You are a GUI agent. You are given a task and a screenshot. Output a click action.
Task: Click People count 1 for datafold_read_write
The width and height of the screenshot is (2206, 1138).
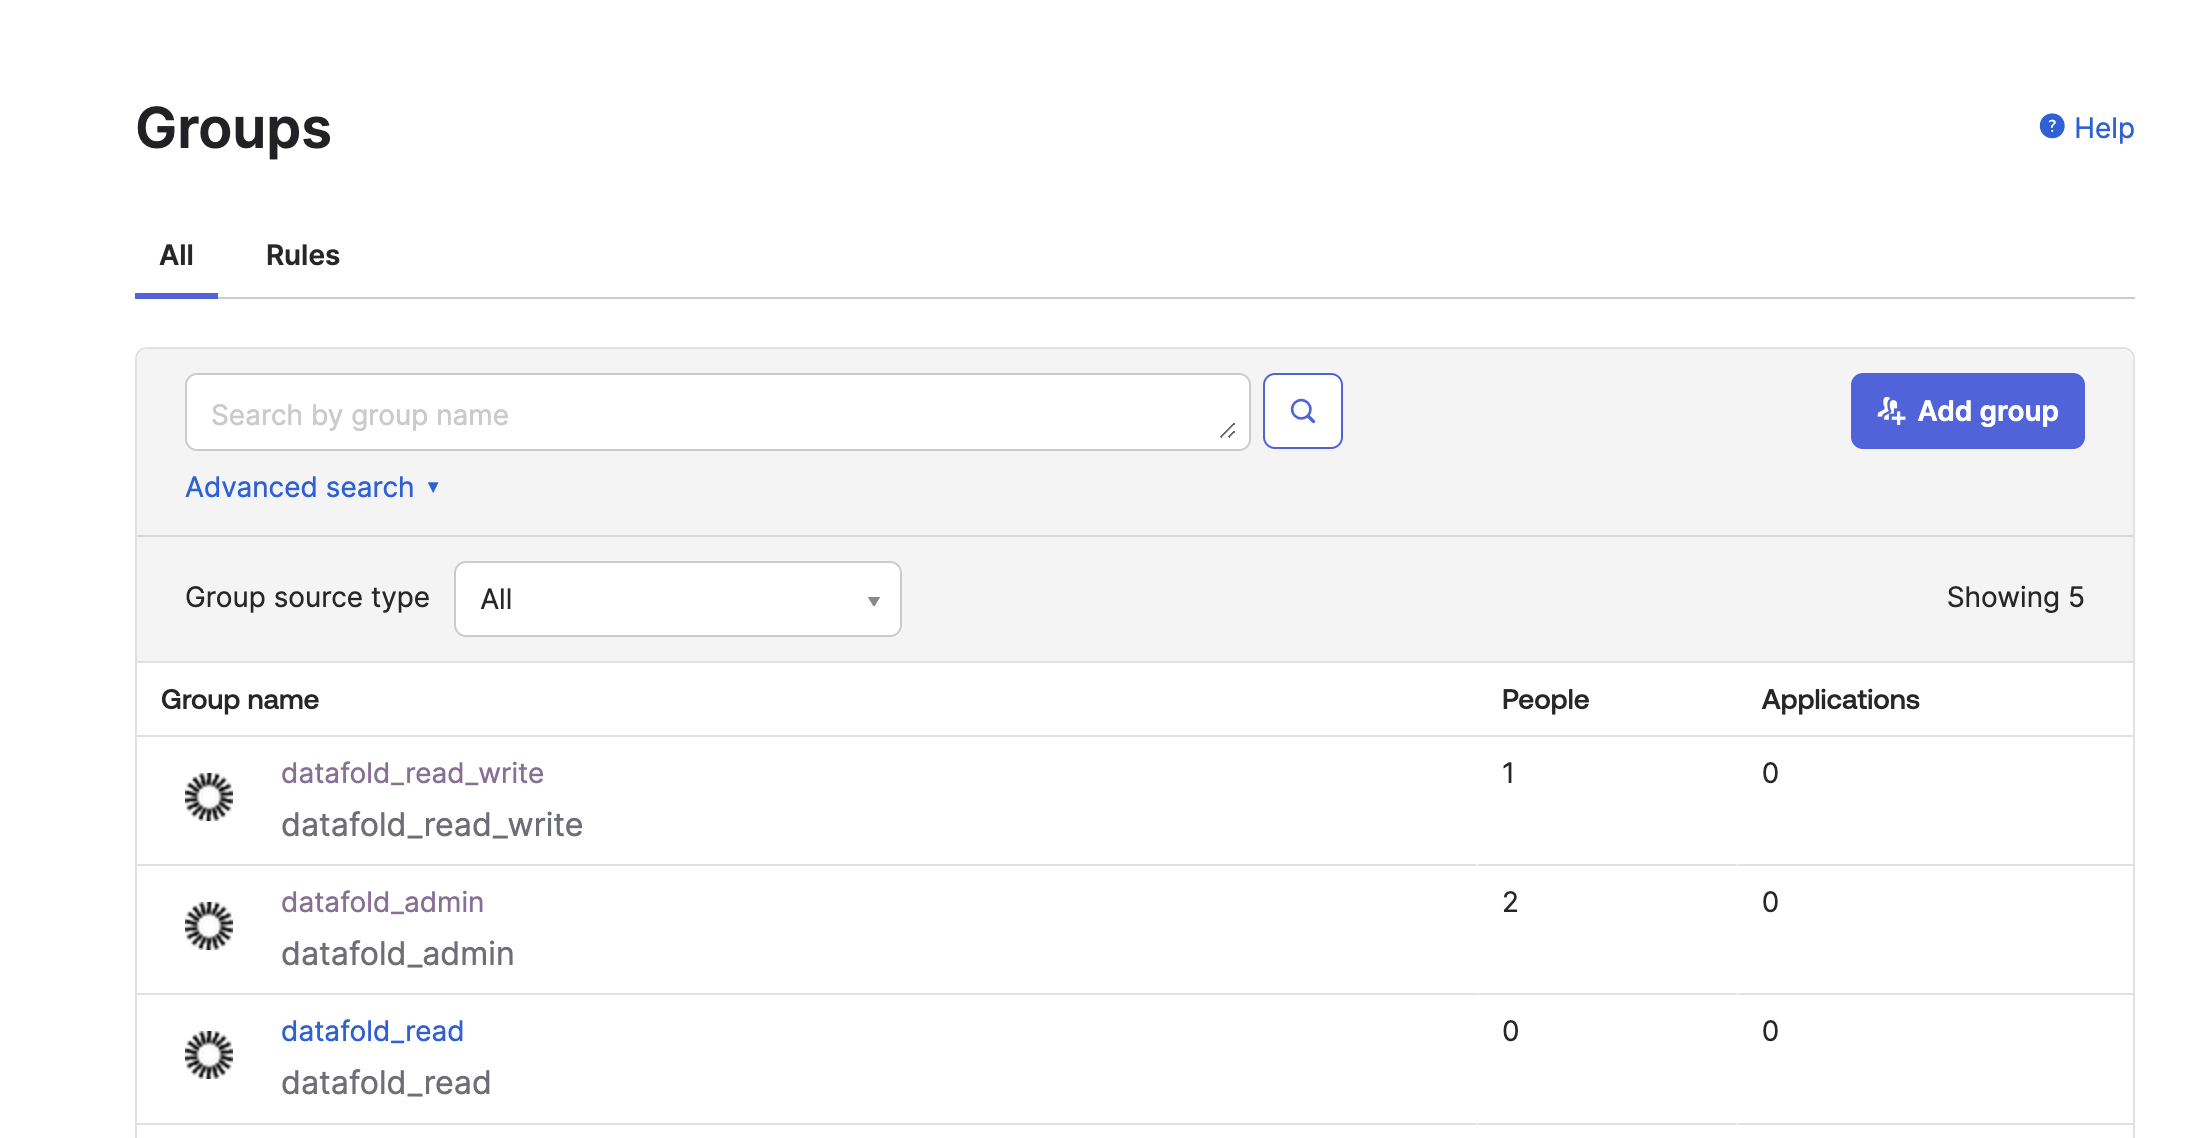pyautogui.click(x=1508, y=773)
